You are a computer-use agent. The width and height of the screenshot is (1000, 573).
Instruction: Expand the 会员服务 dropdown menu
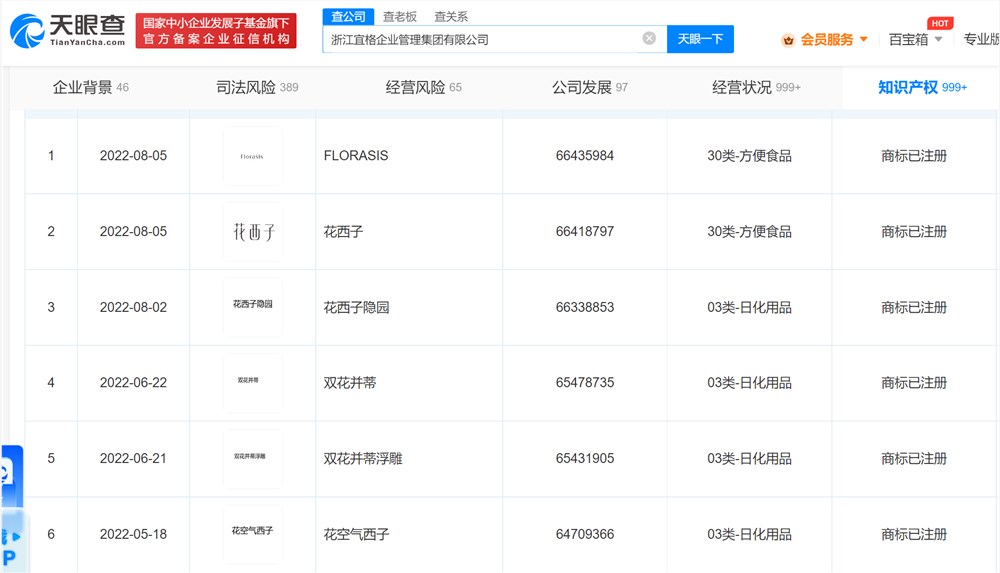coord(863,40)
